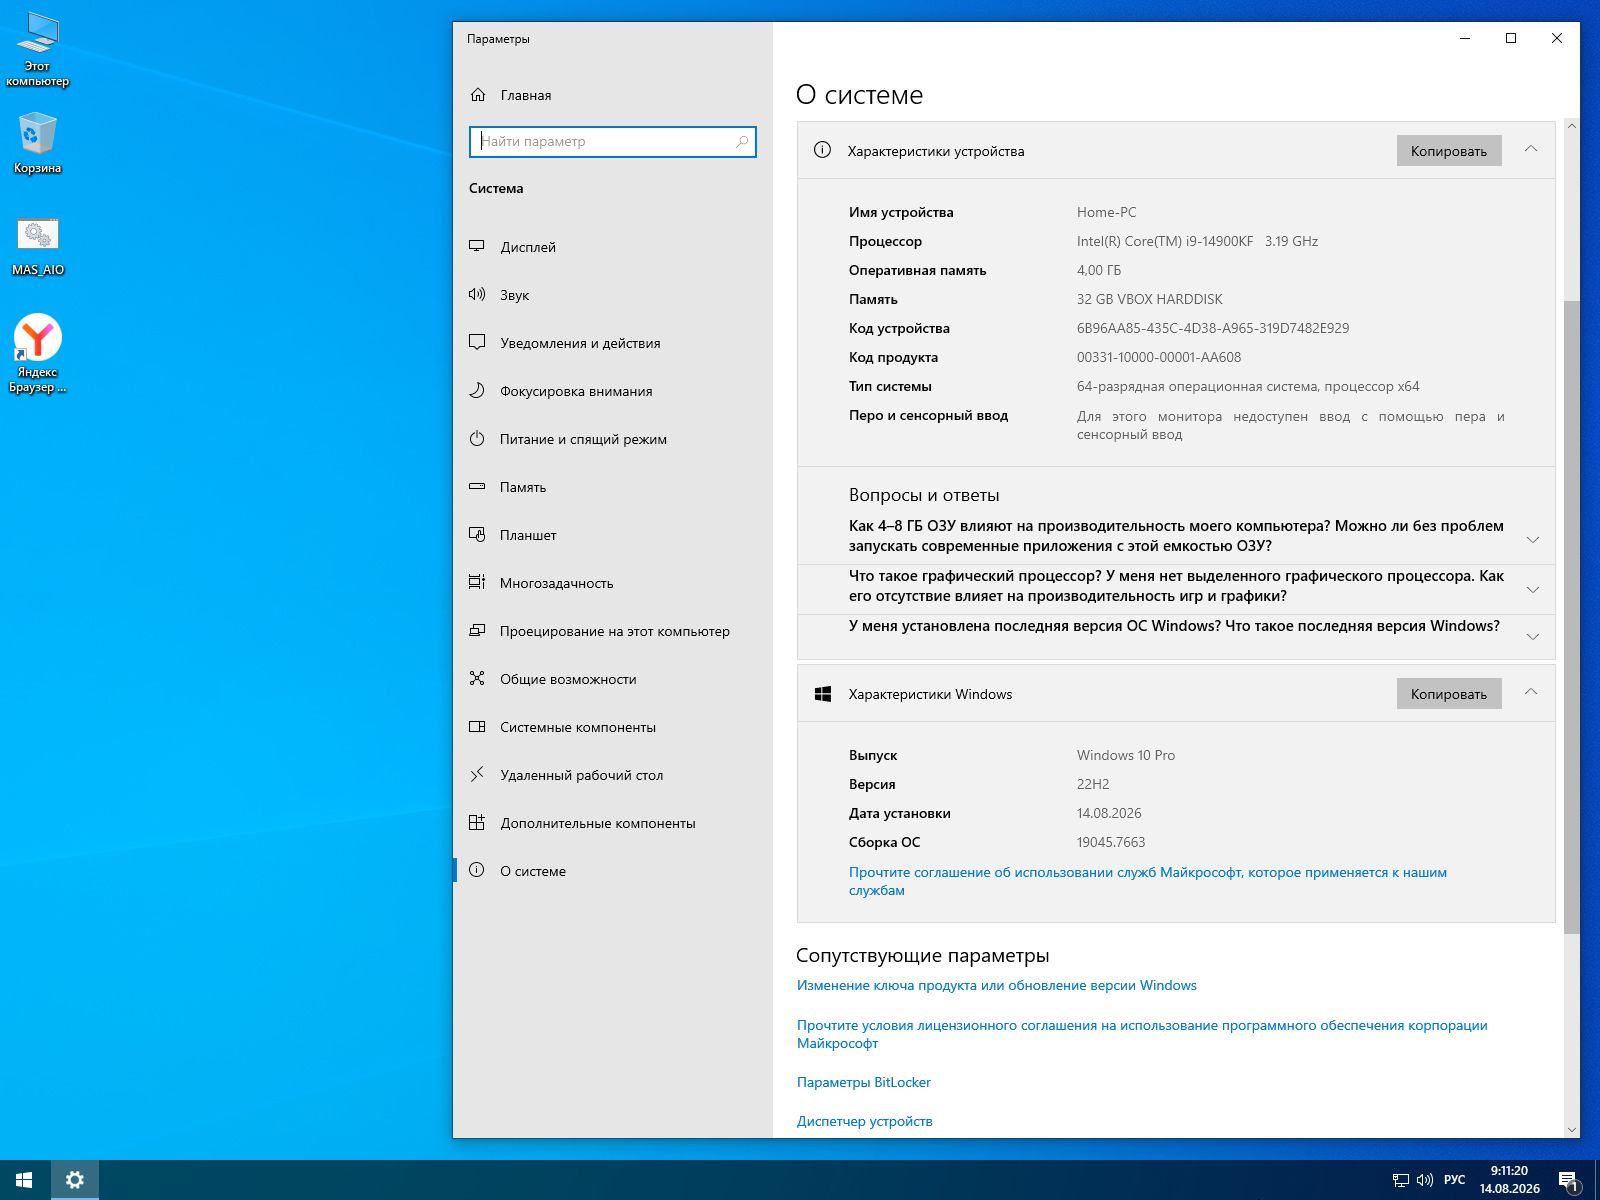1600x1200 pixels.
Task: Click the info icon beside О системе in sidebar
Action: point(477,870)
